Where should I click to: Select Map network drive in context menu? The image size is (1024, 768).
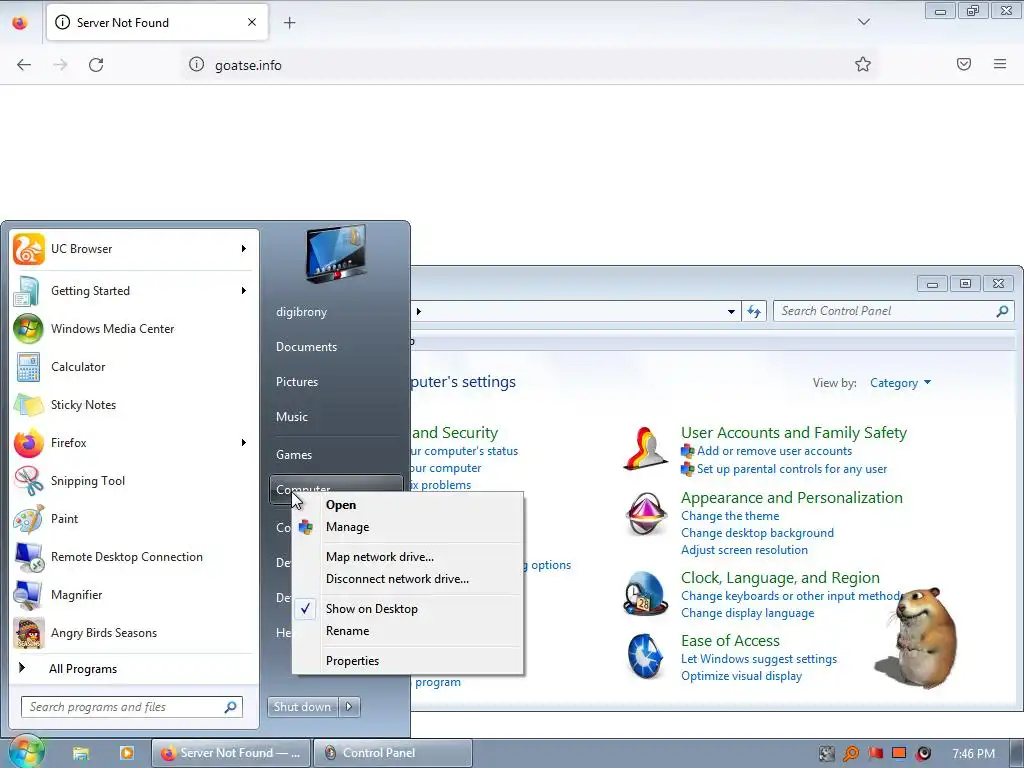pos(408,557)
